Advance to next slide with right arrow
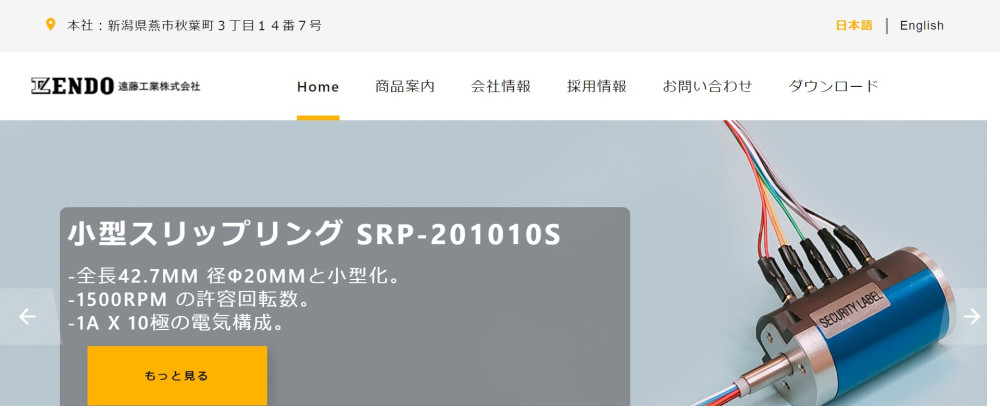The height and width of the screenshot is (406, 1000). coord(972,317)
